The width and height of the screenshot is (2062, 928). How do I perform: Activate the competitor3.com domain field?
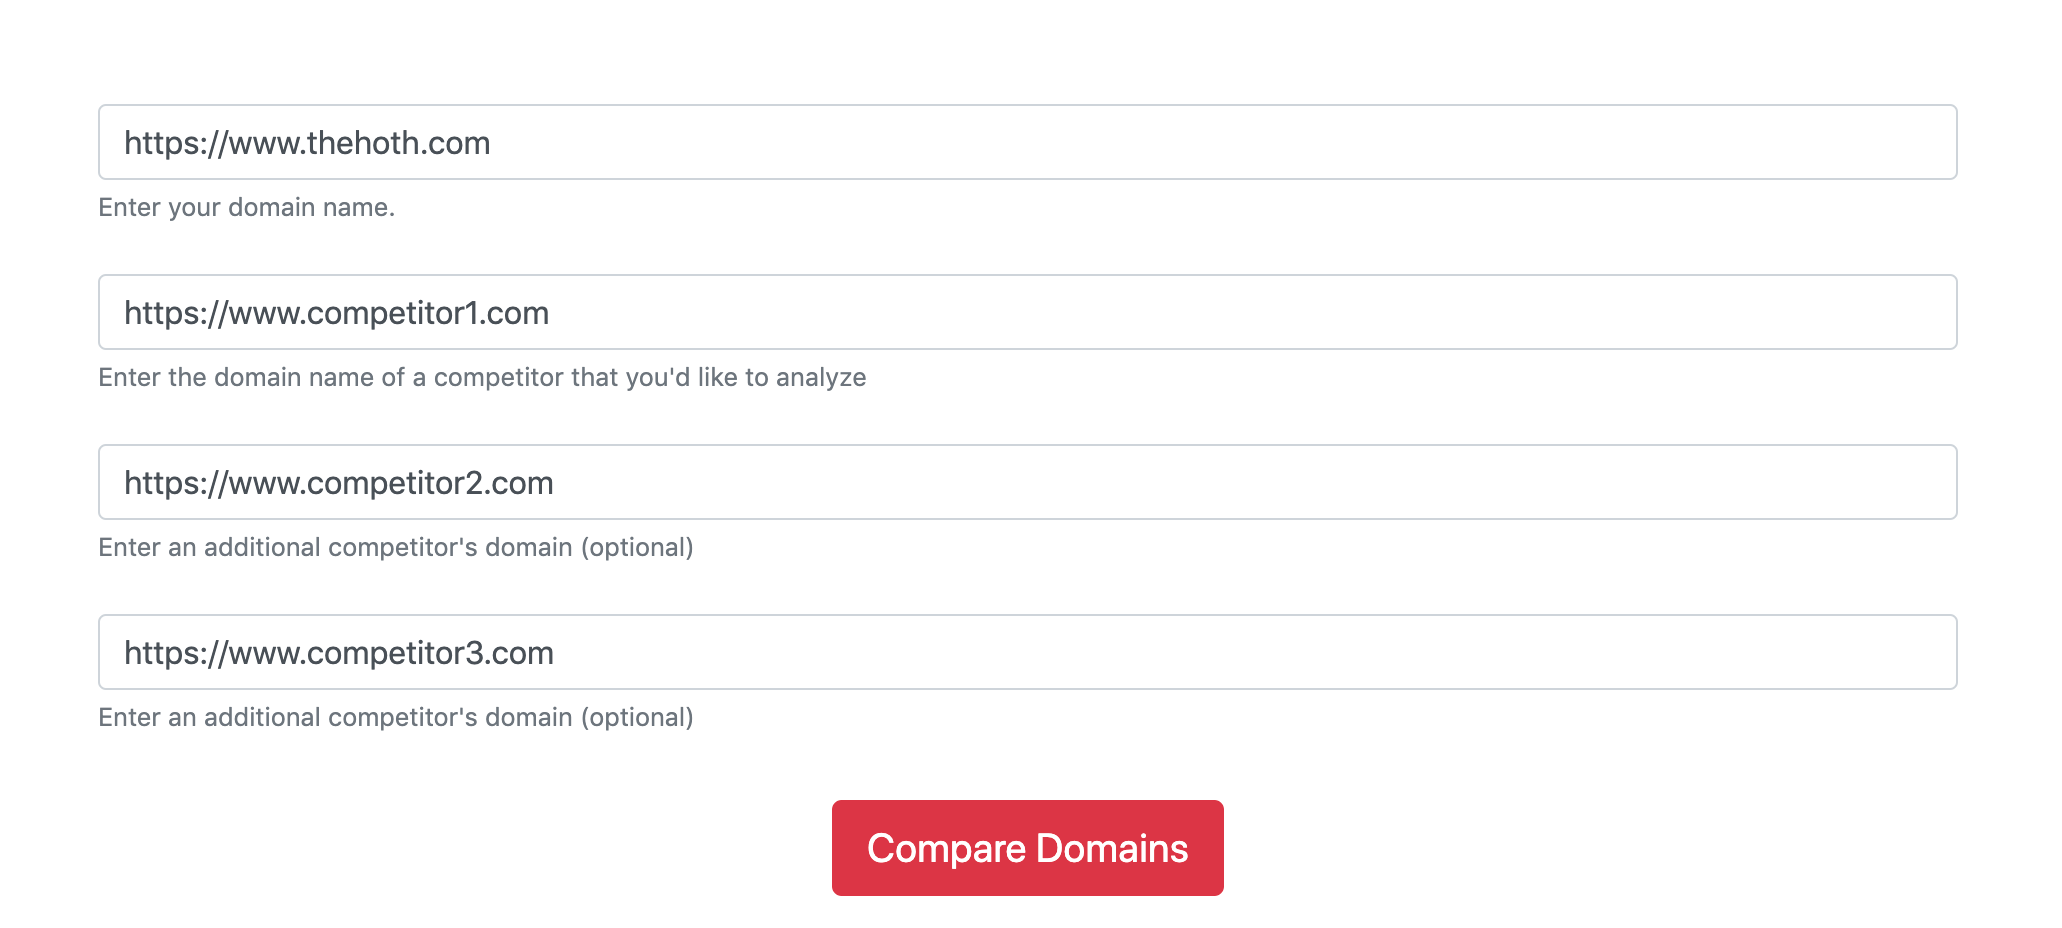[x=1027, y=652]
